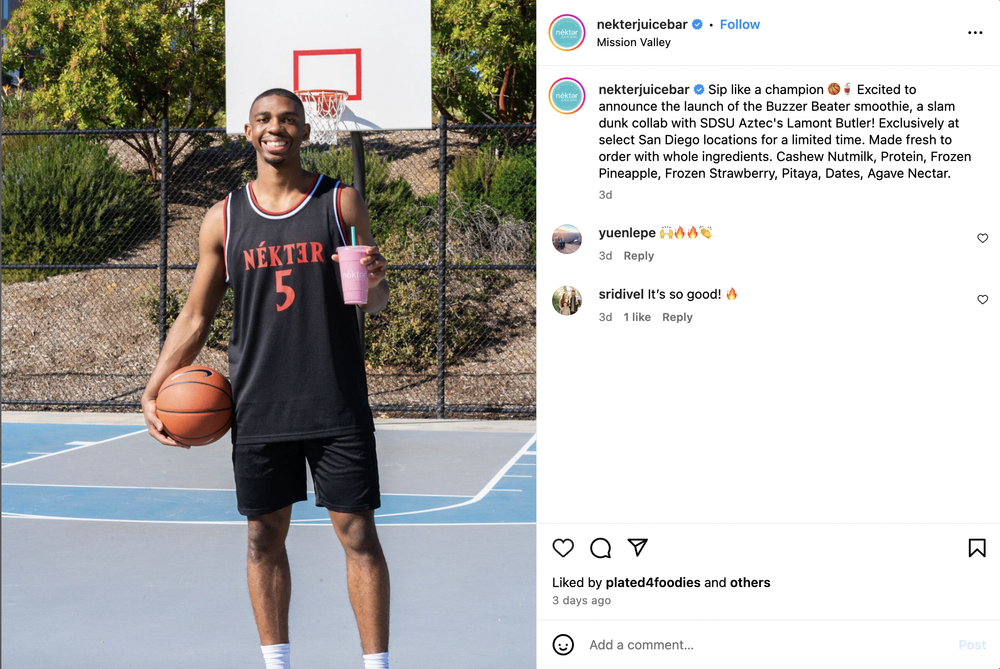This screenshot has height=669, width=1000.
Task: Reply to yuenlepe's comment
Action: pyautogui.click(x=638, y=256)
